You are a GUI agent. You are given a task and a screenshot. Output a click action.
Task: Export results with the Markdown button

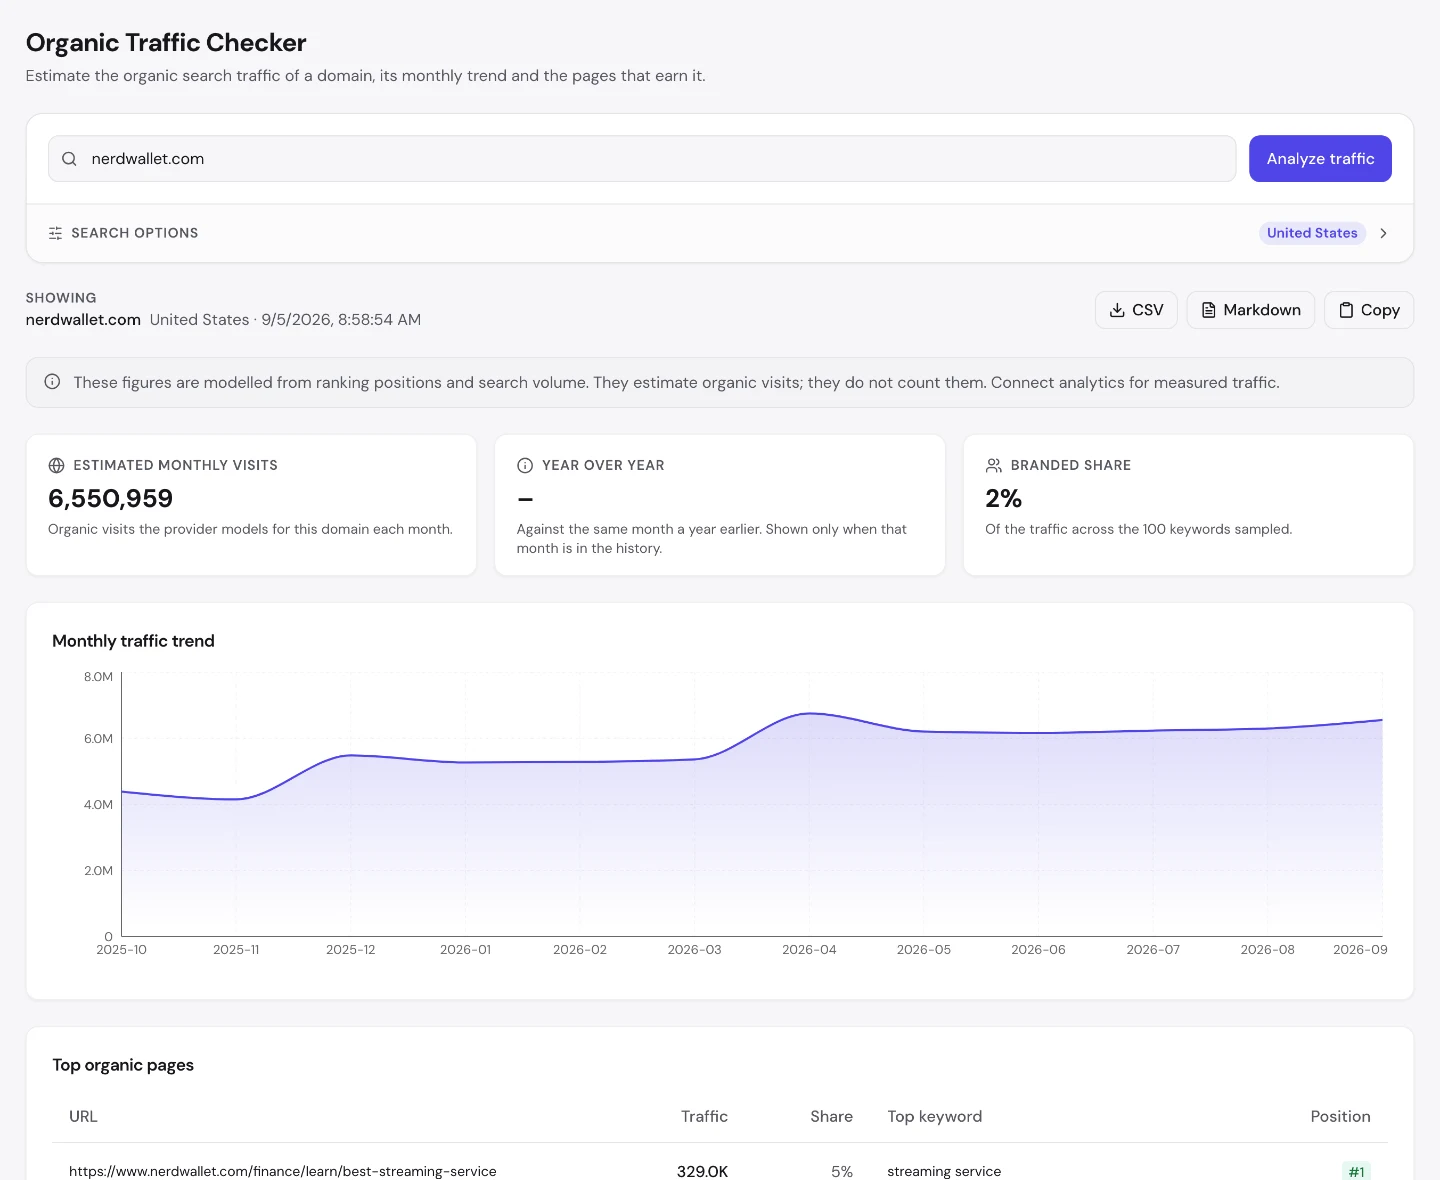pos(1250,310)
